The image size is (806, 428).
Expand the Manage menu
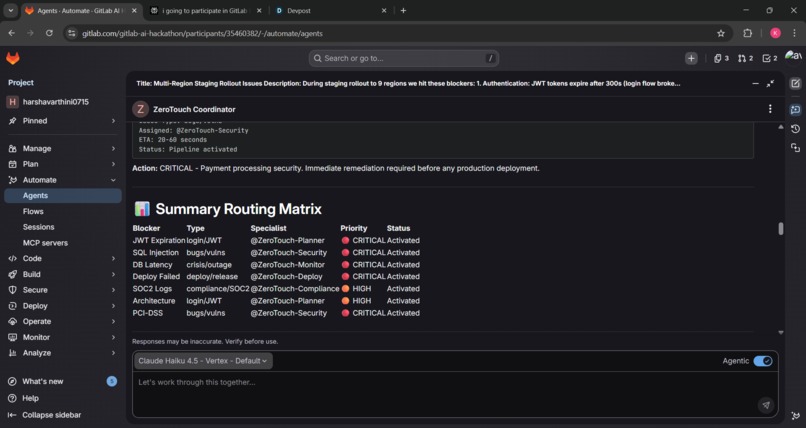point(62,148)
